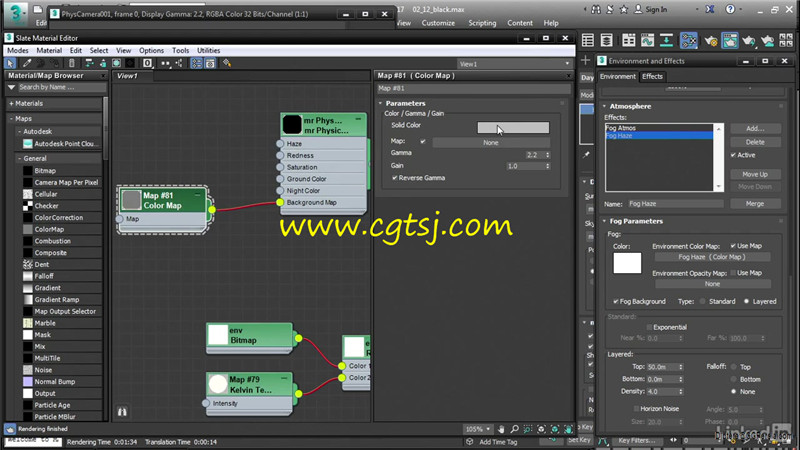The image size is (800, 450).
Task: Click the Search by Name field
Action: point(61,87)
